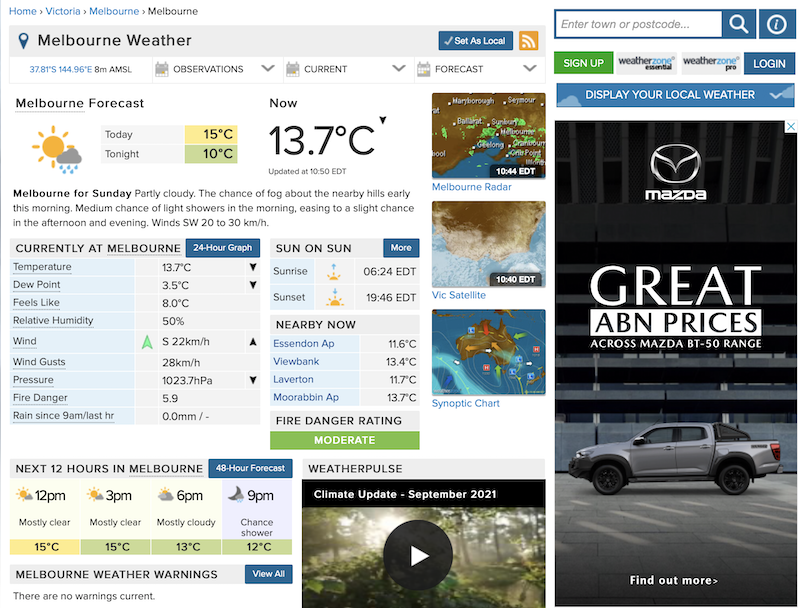
Task: Play the Climate Update video
Action: click(x=418, y=556)
